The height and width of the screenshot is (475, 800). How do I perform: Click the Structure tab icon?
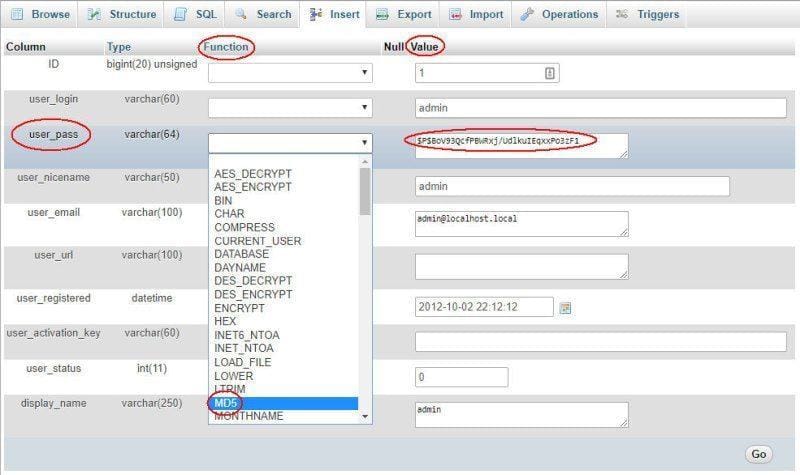pyautogui.click(x=94, y=14)
